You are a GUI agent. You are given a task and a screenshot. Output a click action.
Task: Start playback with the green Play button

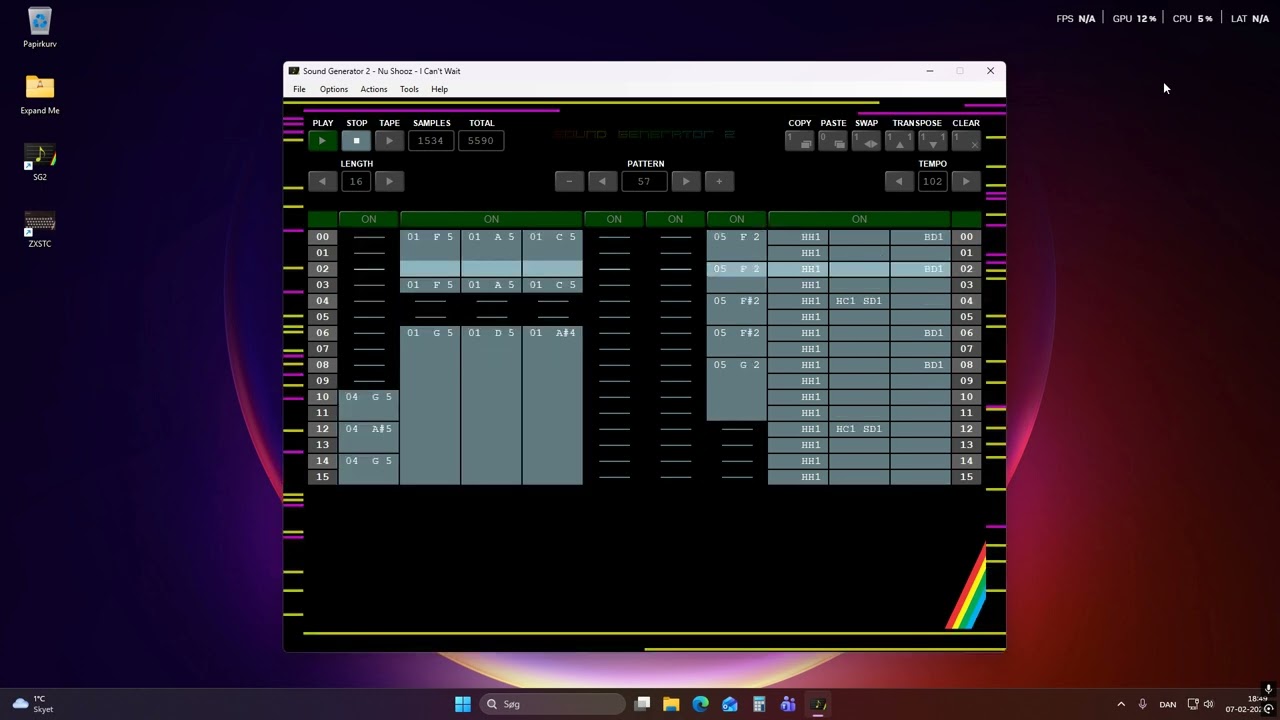click(322, 141)
